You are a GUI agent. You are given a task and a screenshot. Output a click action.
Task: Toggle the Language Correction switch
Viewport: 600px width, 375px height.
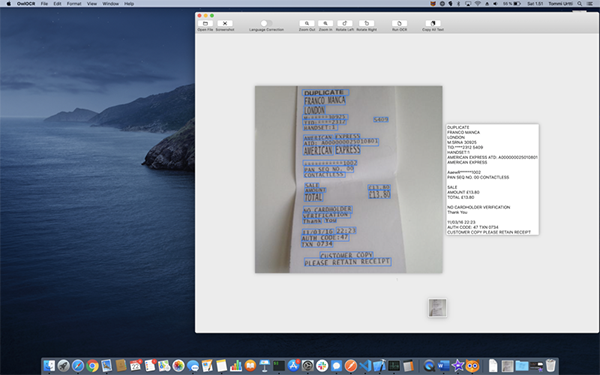click(266, 23)
